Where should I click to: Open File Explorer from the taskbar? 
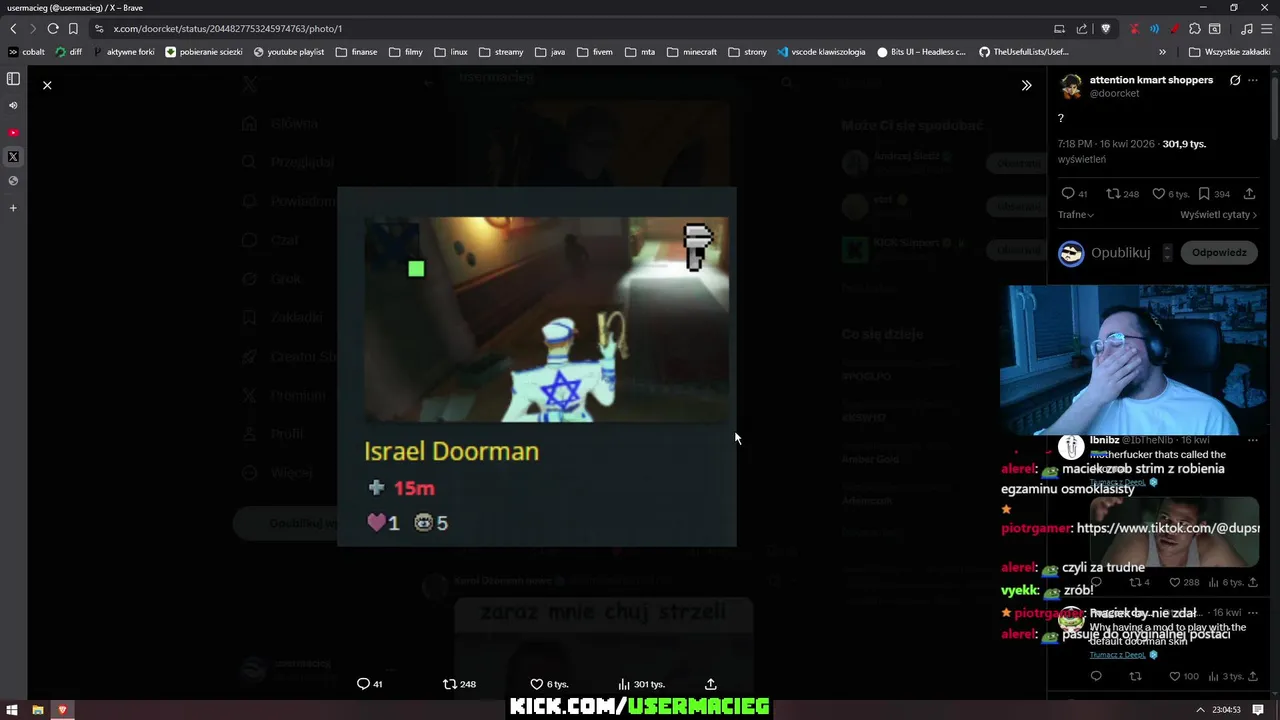(37, 710)
